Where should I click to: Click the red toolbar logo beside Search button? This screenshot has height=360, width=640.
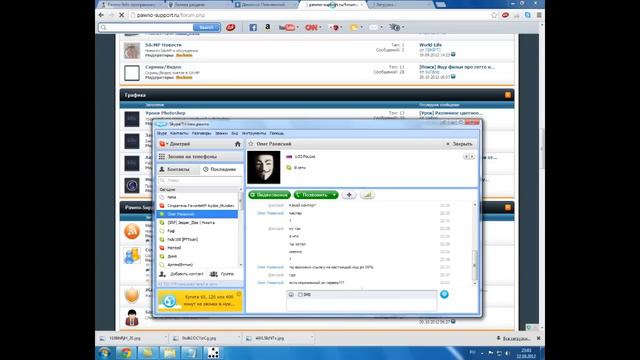click(x=231, y=27)
